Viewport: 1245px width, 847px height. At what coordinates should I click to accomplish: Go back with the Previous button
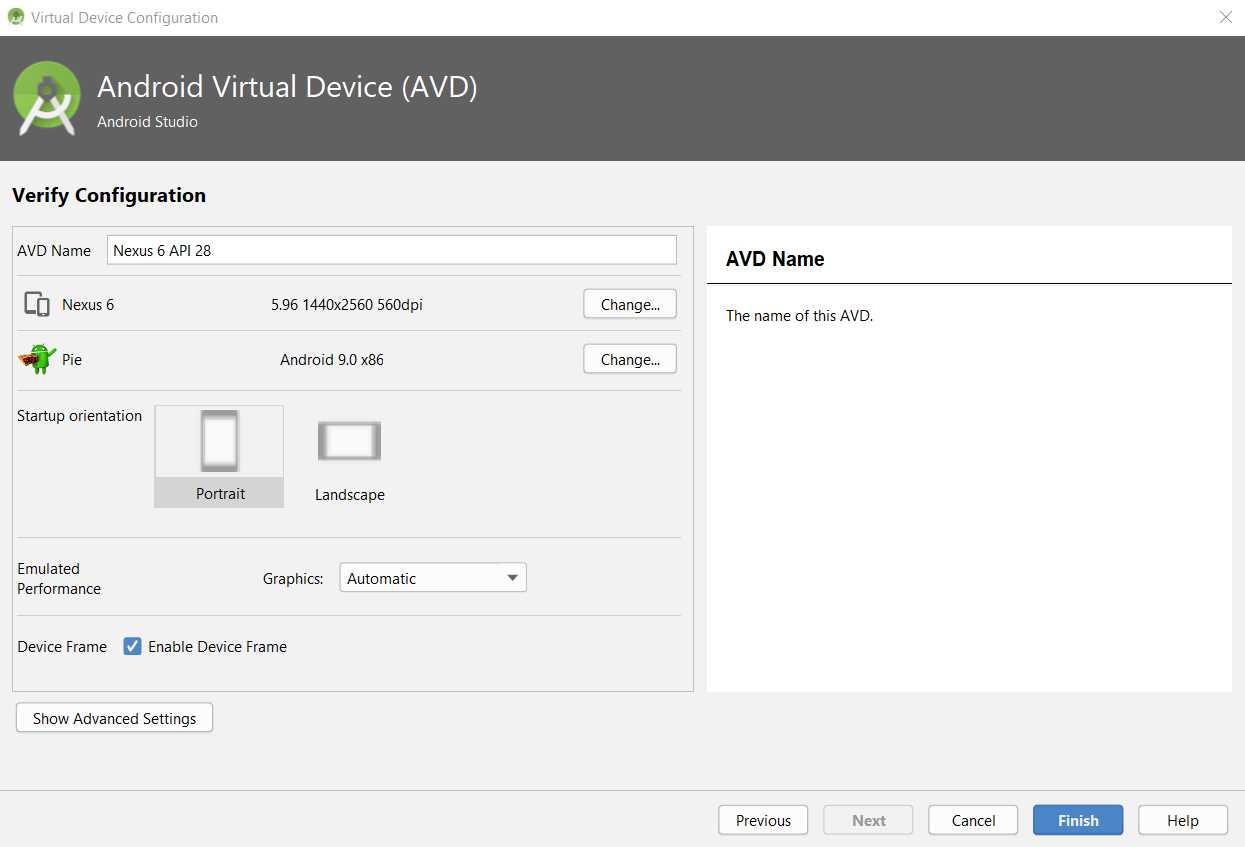coord(762,819)
